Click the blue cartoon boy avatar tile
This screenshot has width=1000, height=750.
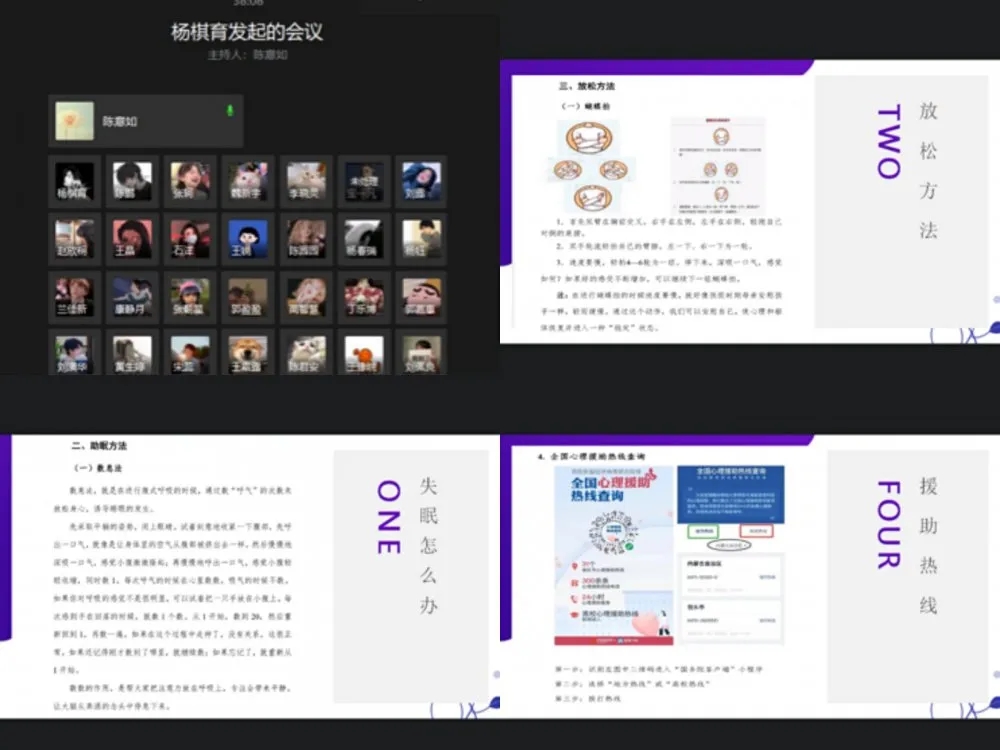[x=247, y=239]
